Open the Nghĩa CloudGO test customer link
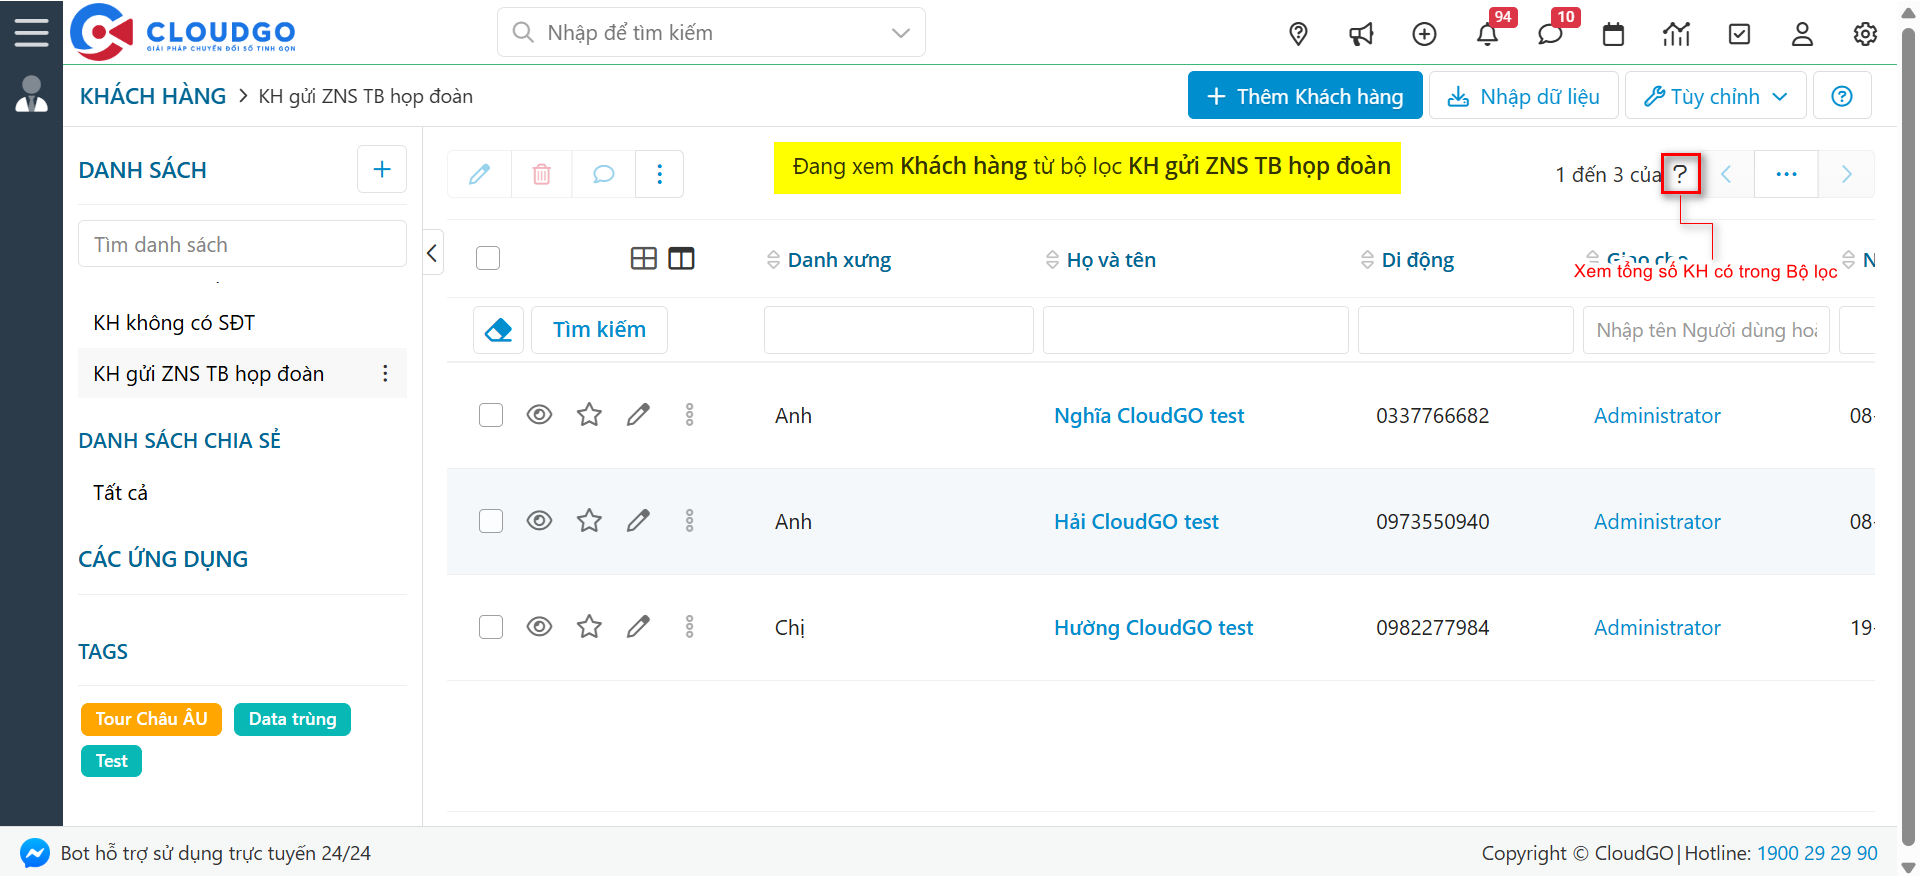1920x876 pixels. tap(1148, 416)
